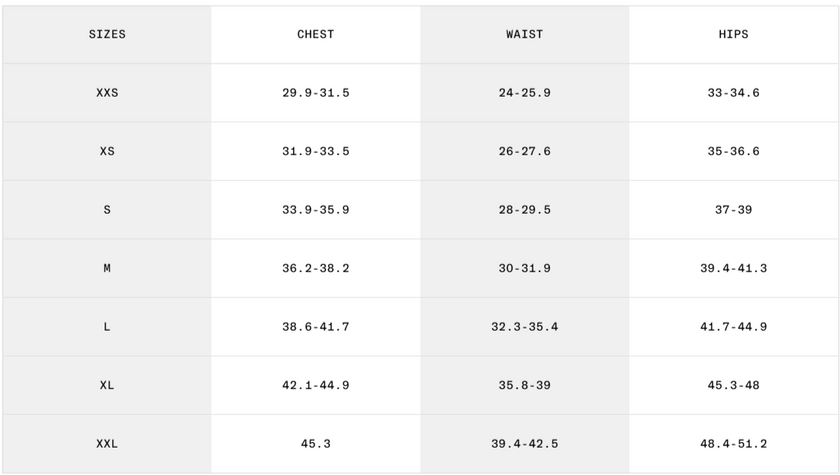The height and width of the screenshot is (475, 840).
Task: Select the XL size label
Action: 107,386
